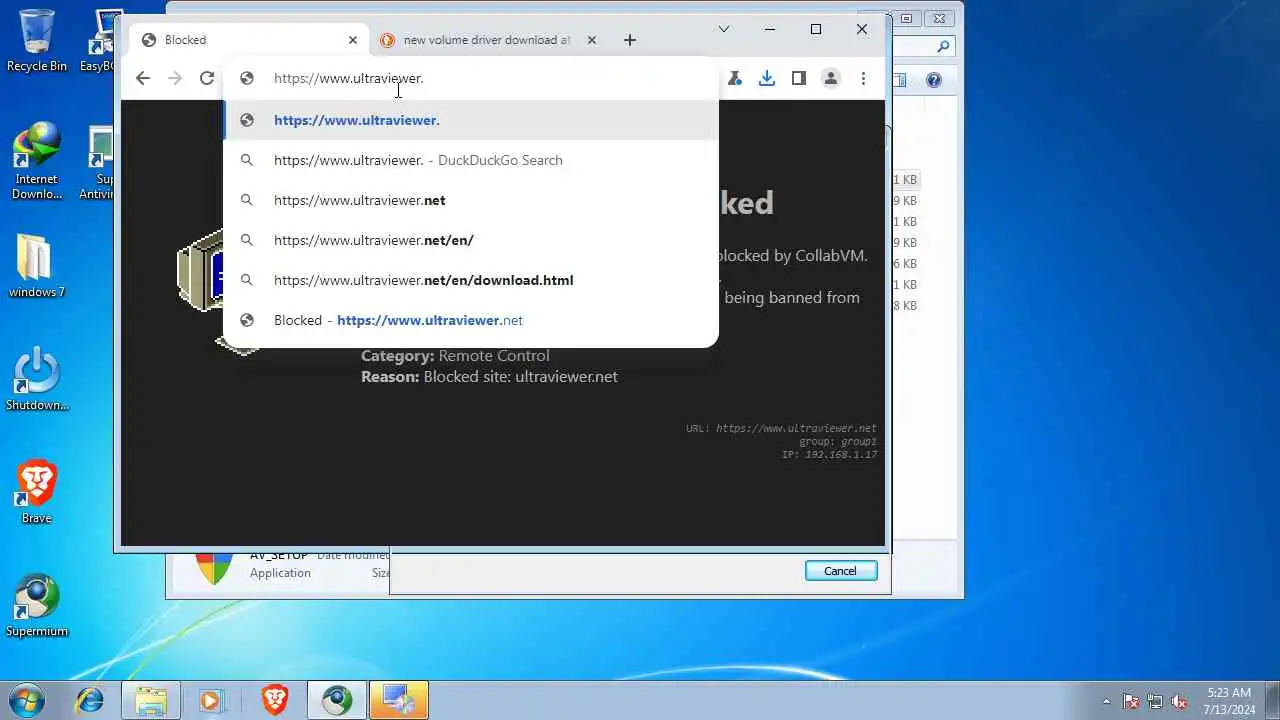
Task: Open Explorer window help icon
Action: [934, 80]
